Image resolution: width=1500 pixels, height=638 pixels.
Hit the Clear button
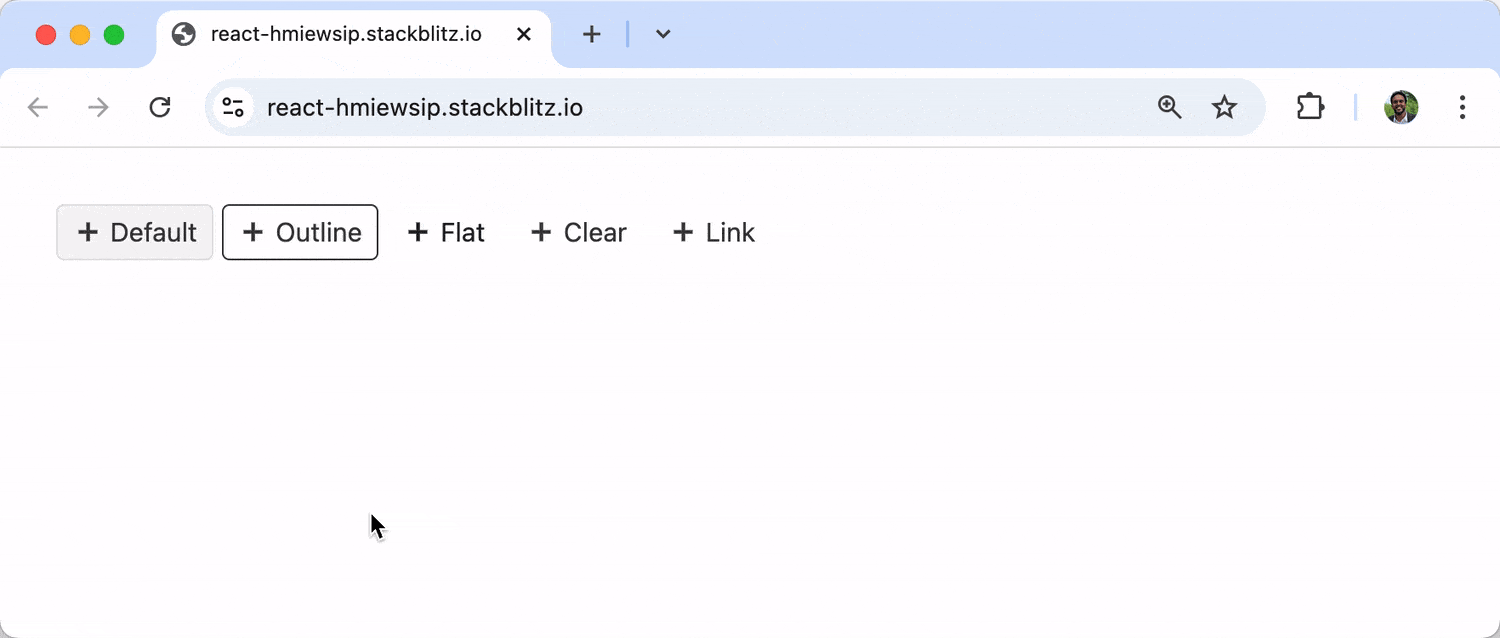click(578, 232)
